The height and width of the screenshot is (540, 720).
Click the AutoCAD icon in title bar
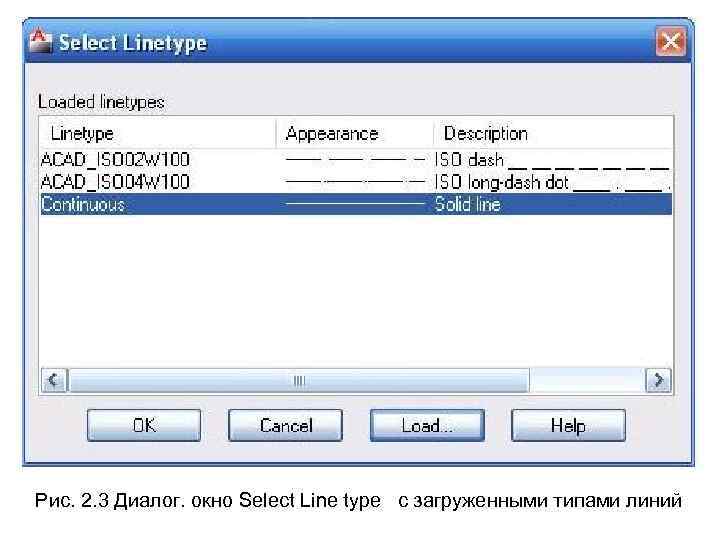tap(40, 41)
